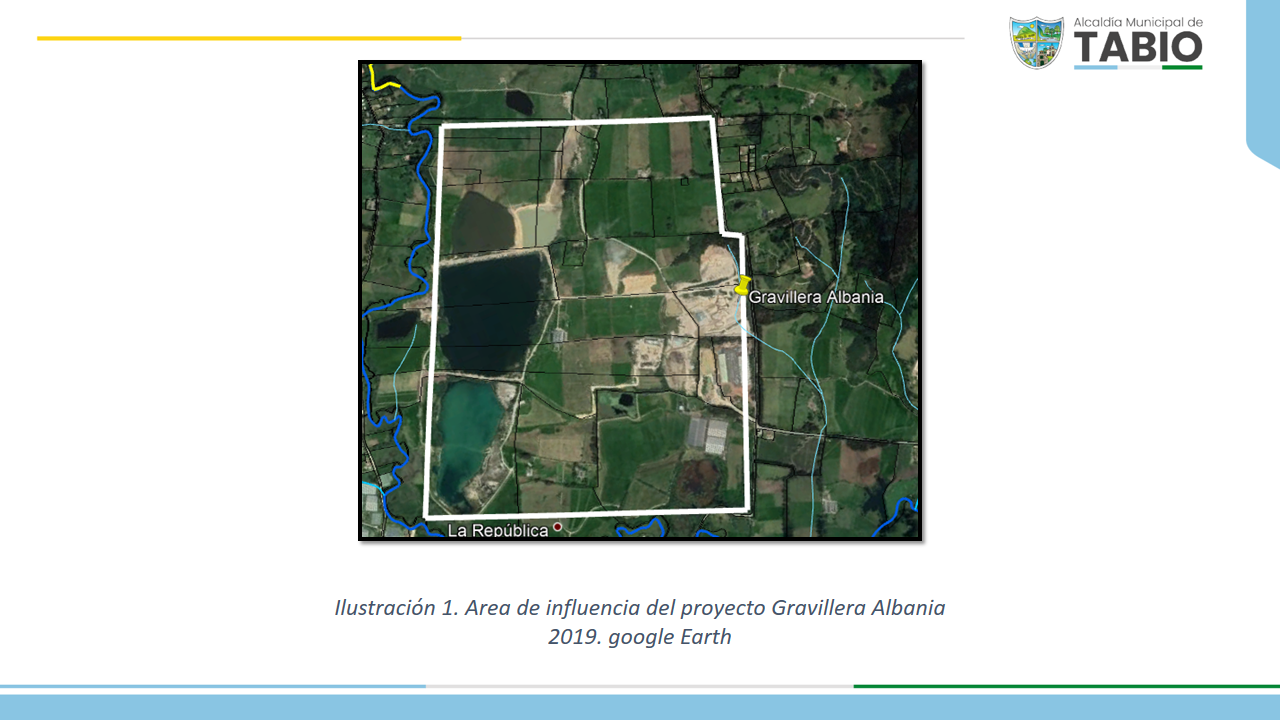Click the large dark lake on the map
This screenshot has height=720, width=1280.
pos(492,312)
